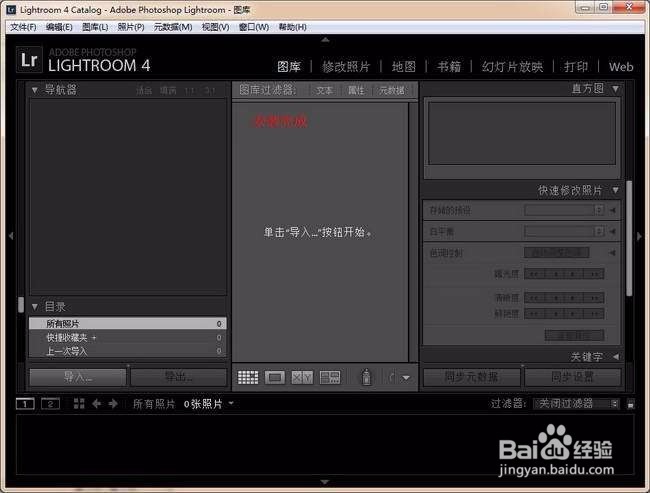Open the toolbar content dropdown arrow
The width and height of the screenshot is (650, 493).
tap(406, 378)
